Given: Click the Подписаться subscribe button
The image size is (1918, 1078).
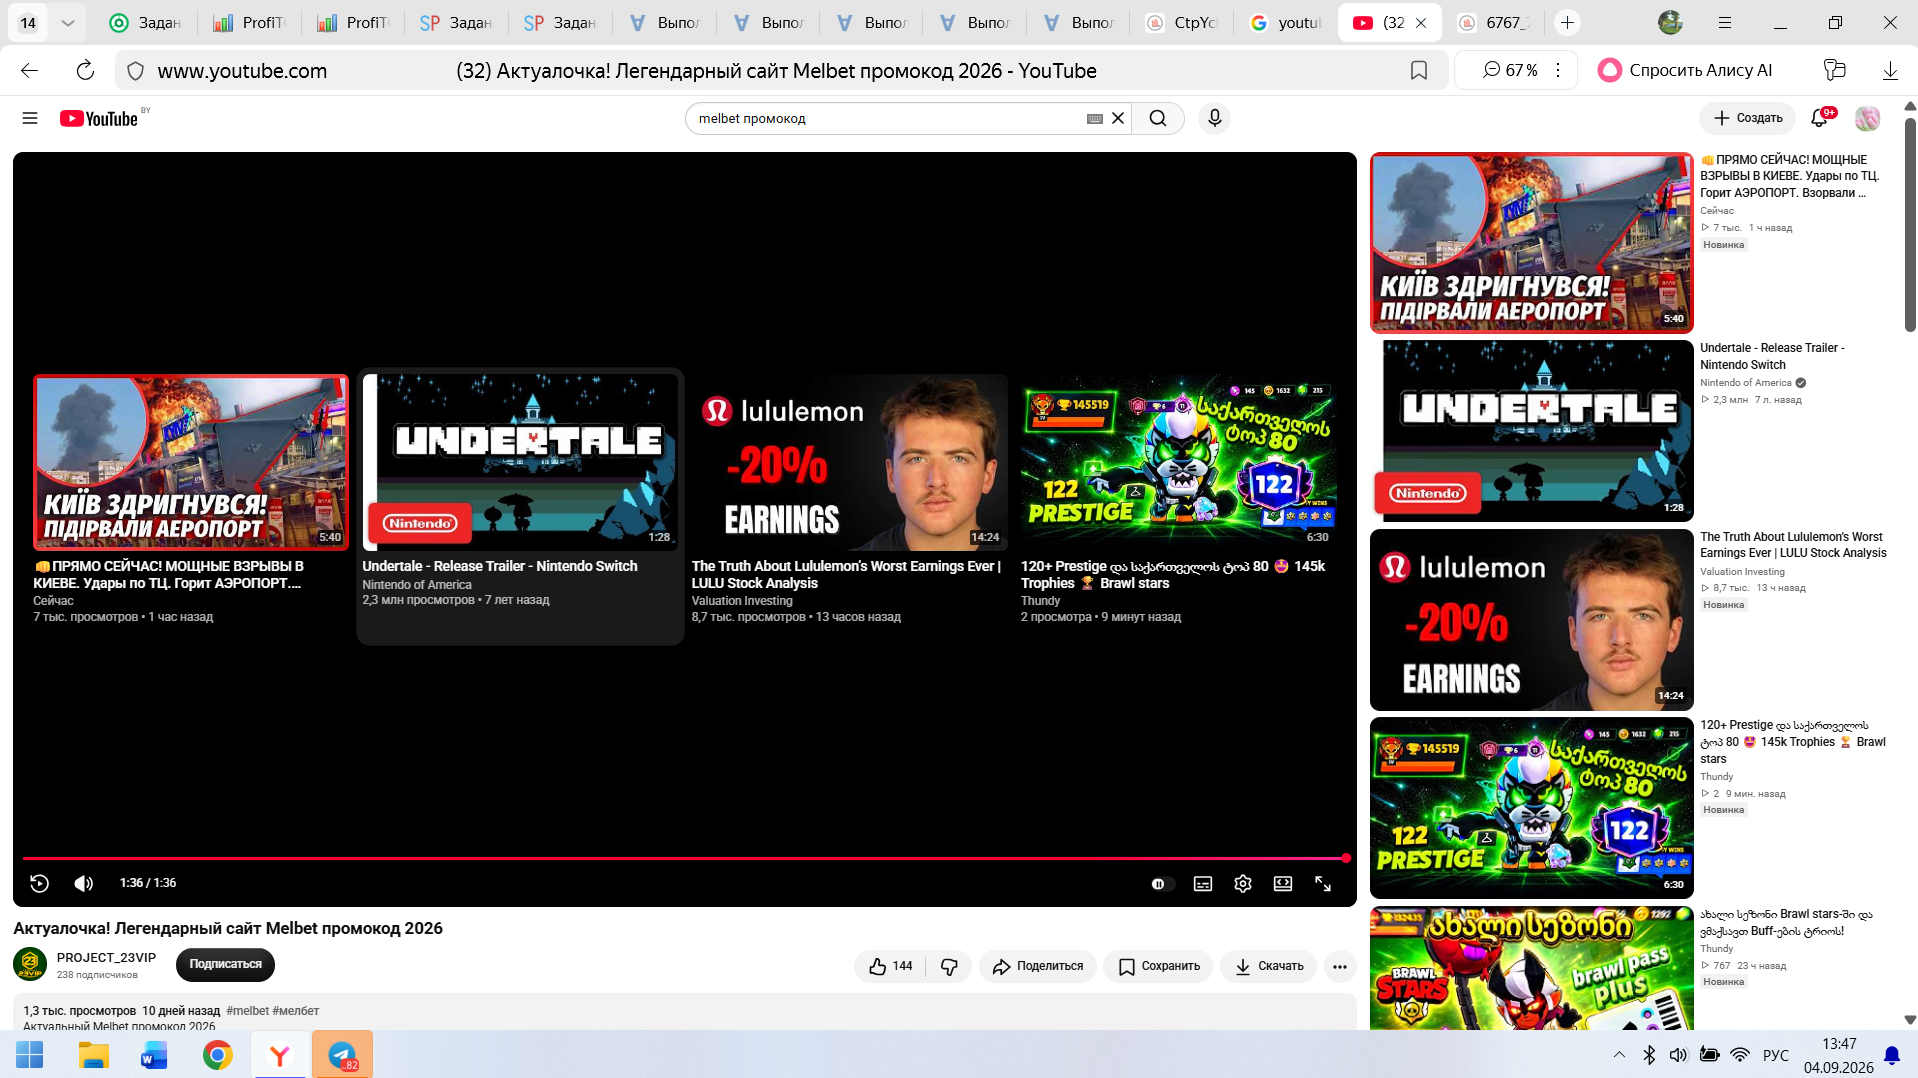Looking at the screenshot, I should (225, 965).
